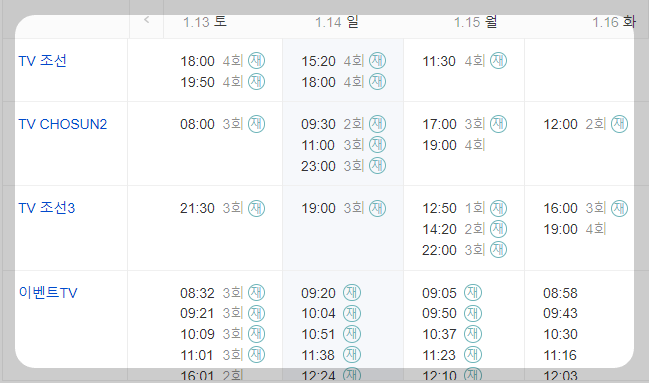Click rerun badge next to TV 조선 19:50

click(256, 82)
